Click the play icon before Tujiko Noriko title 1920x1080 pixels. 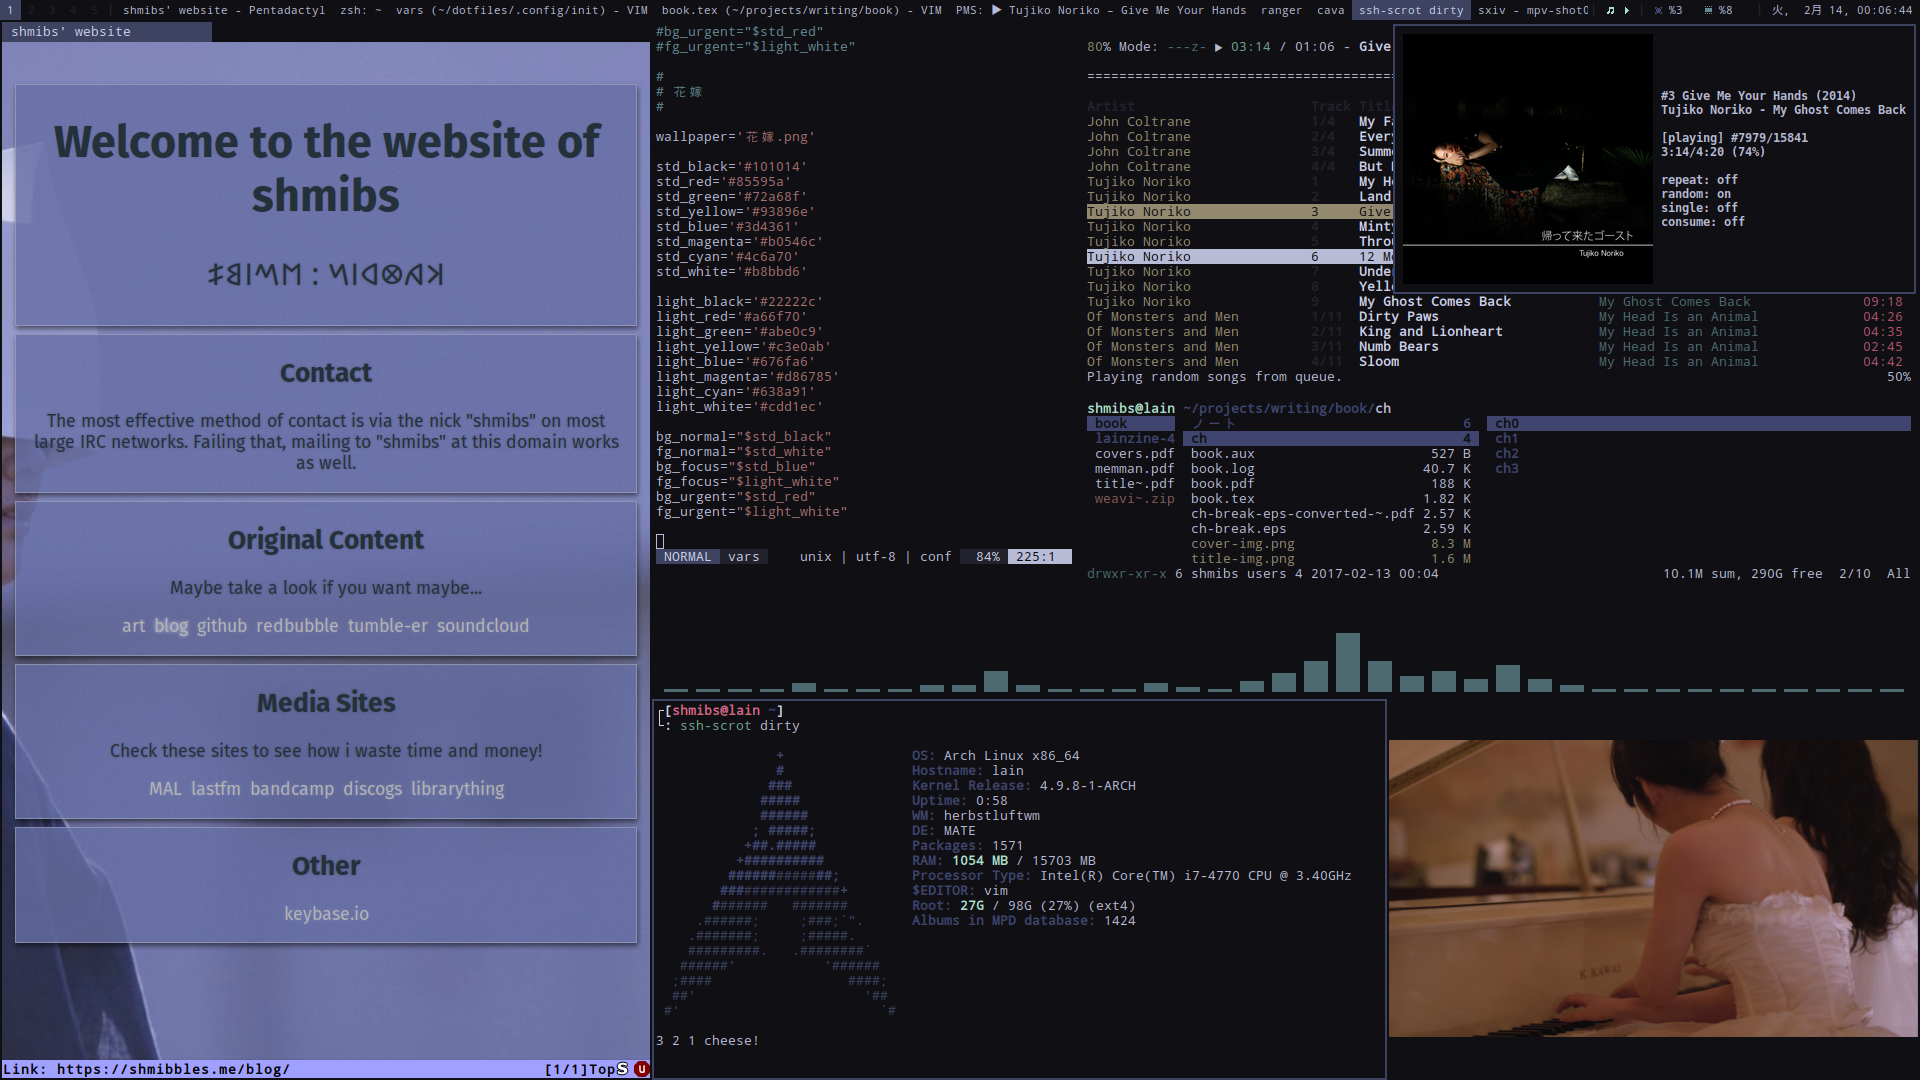click(x=996, y=10)
